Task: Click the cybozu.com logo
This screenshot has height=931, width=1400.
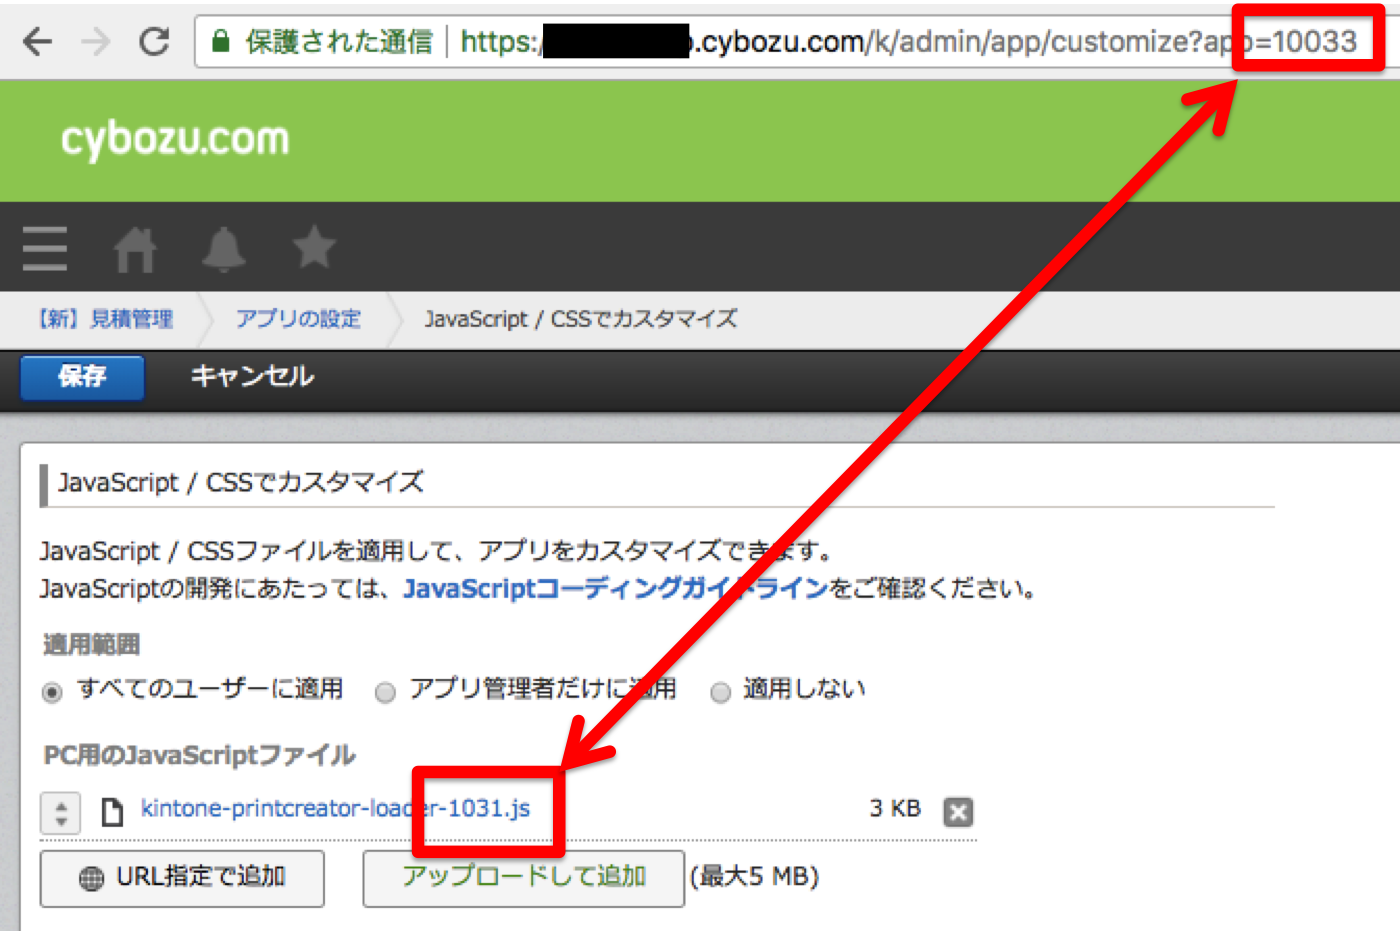Action: [175, 139]
